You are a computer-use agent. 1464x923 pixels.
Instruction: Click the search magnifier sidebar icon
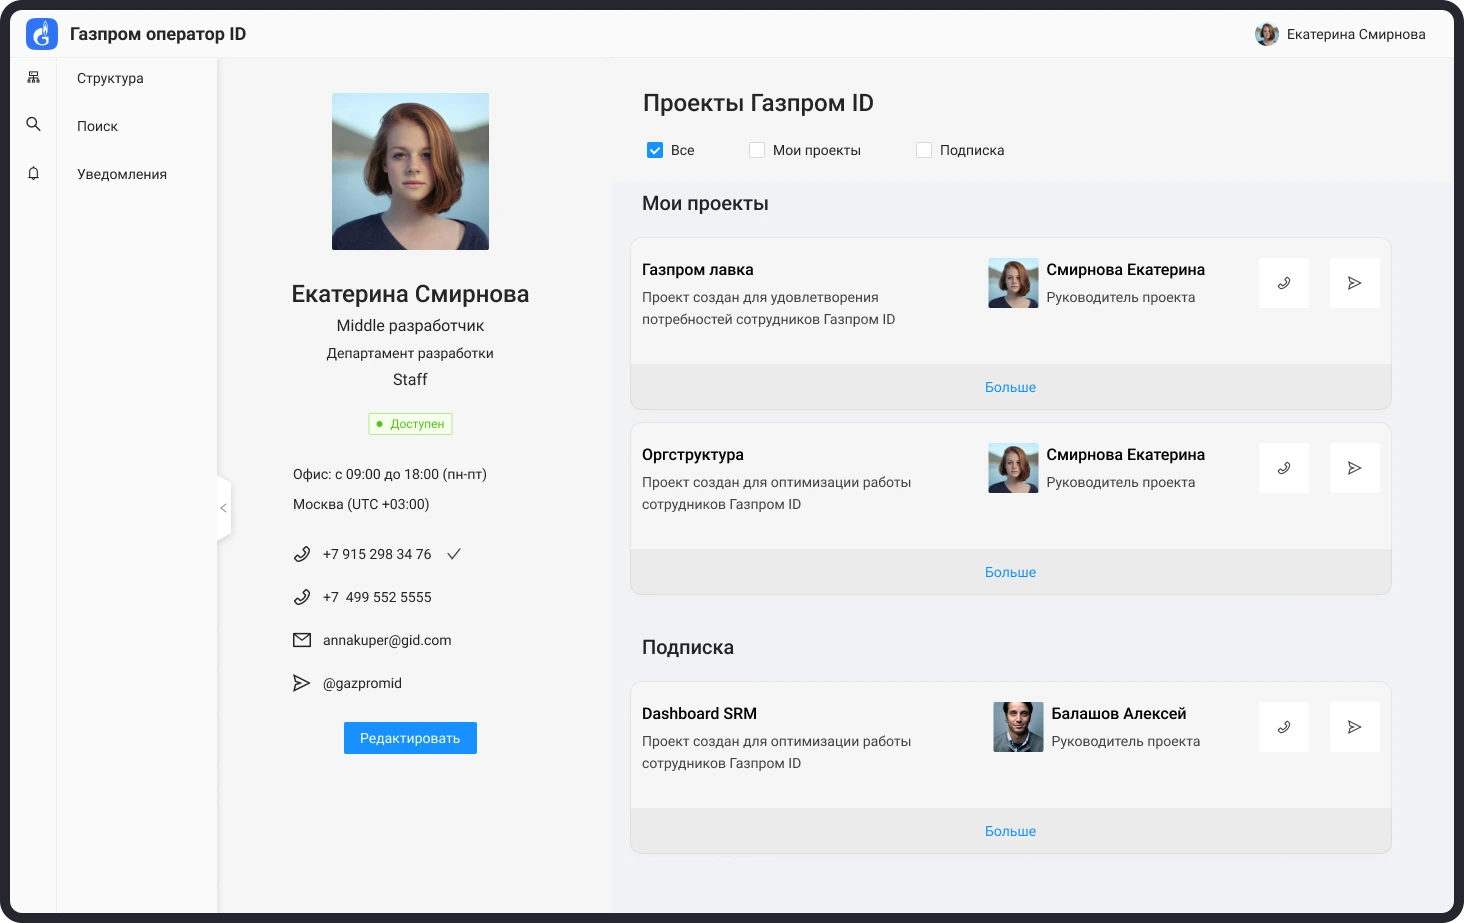coord(33,124)
